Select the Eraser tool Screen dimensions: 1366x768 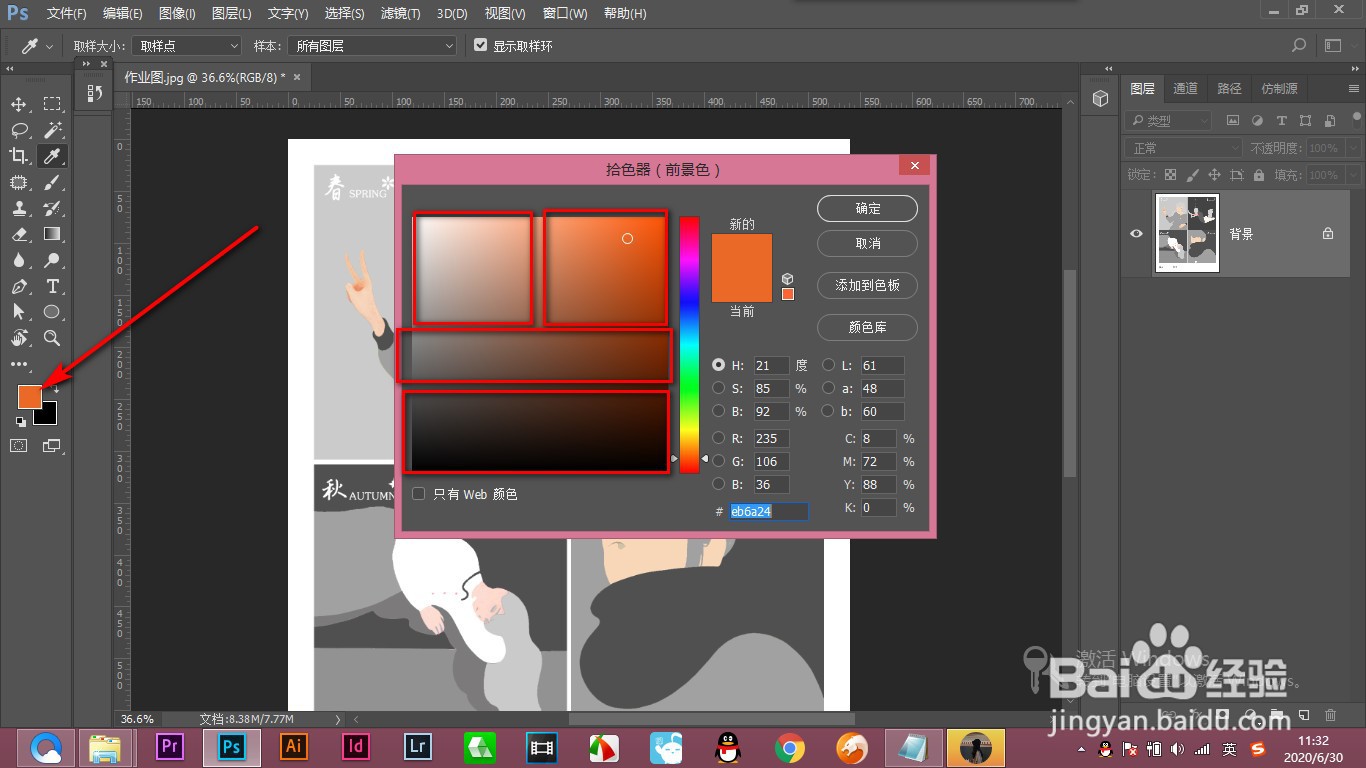pos(19,234)
